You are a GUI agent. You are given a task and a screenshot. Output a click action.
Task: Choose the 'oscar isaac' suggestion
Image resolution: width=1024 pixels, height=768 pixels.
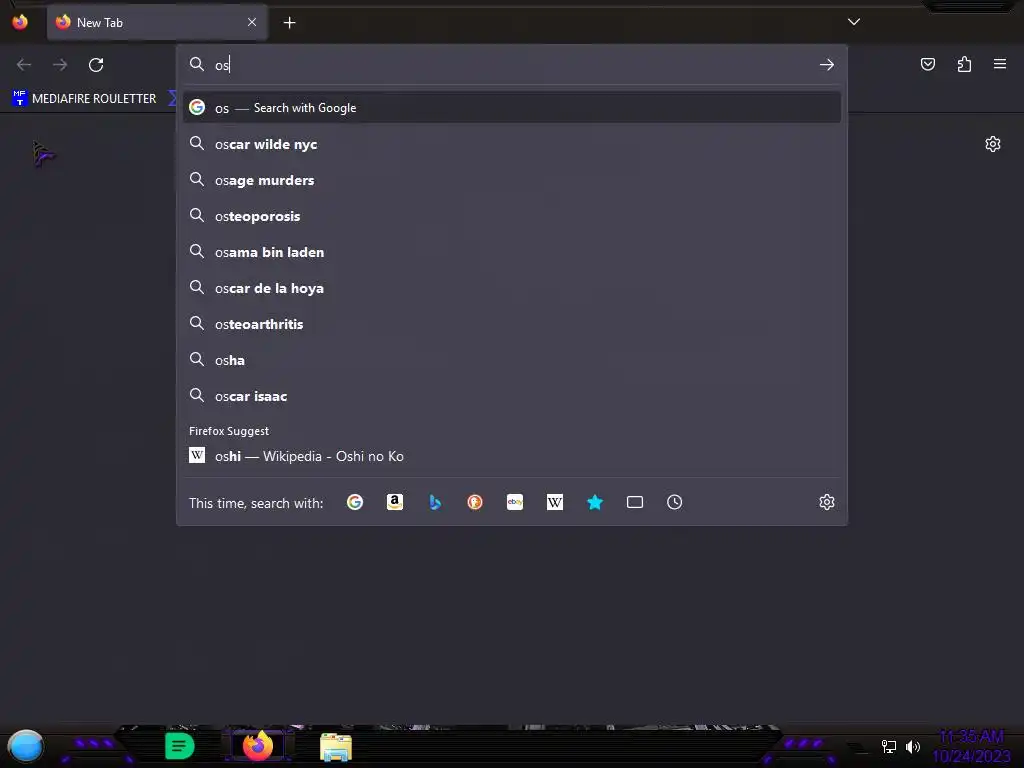512,396
